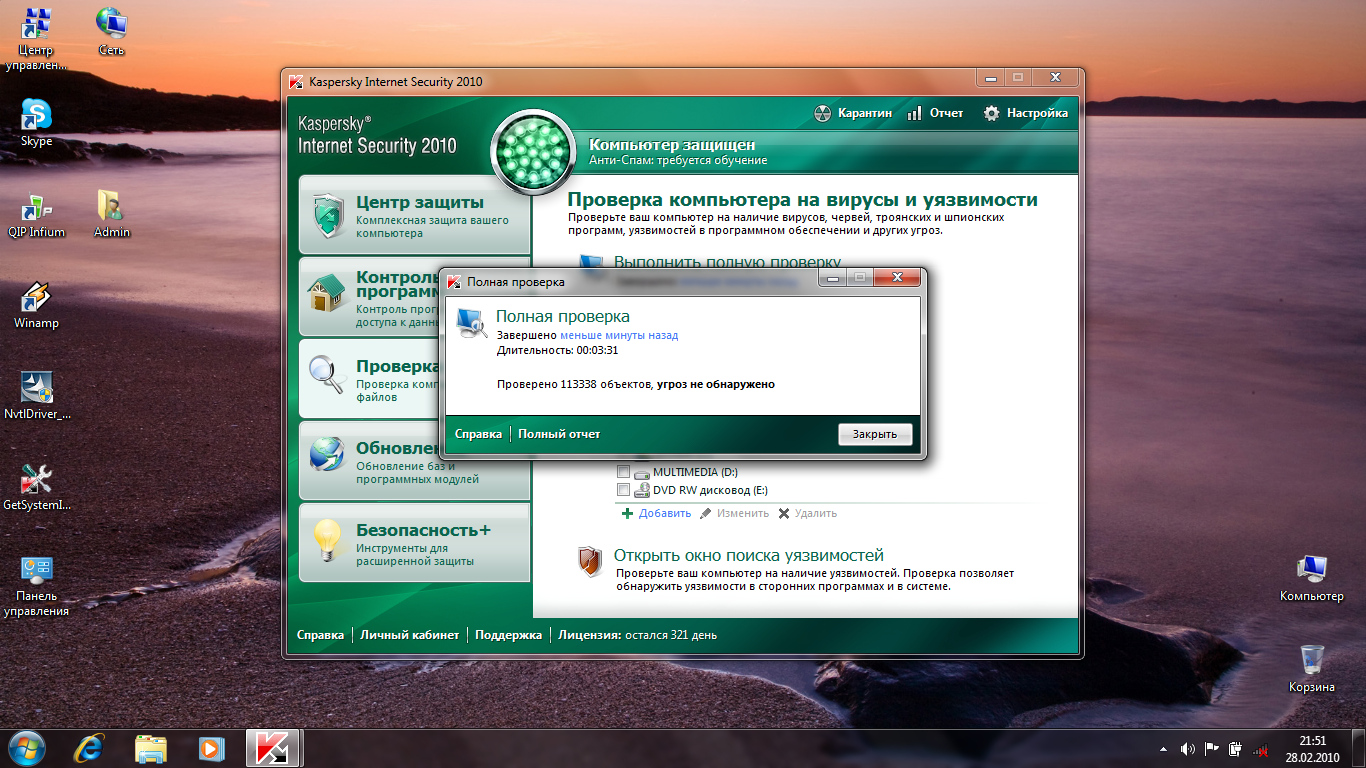Viewport: 1366px width, 768px height.
Task: Launch Internet Explorer from taskbar
Action: coord(90,748)
